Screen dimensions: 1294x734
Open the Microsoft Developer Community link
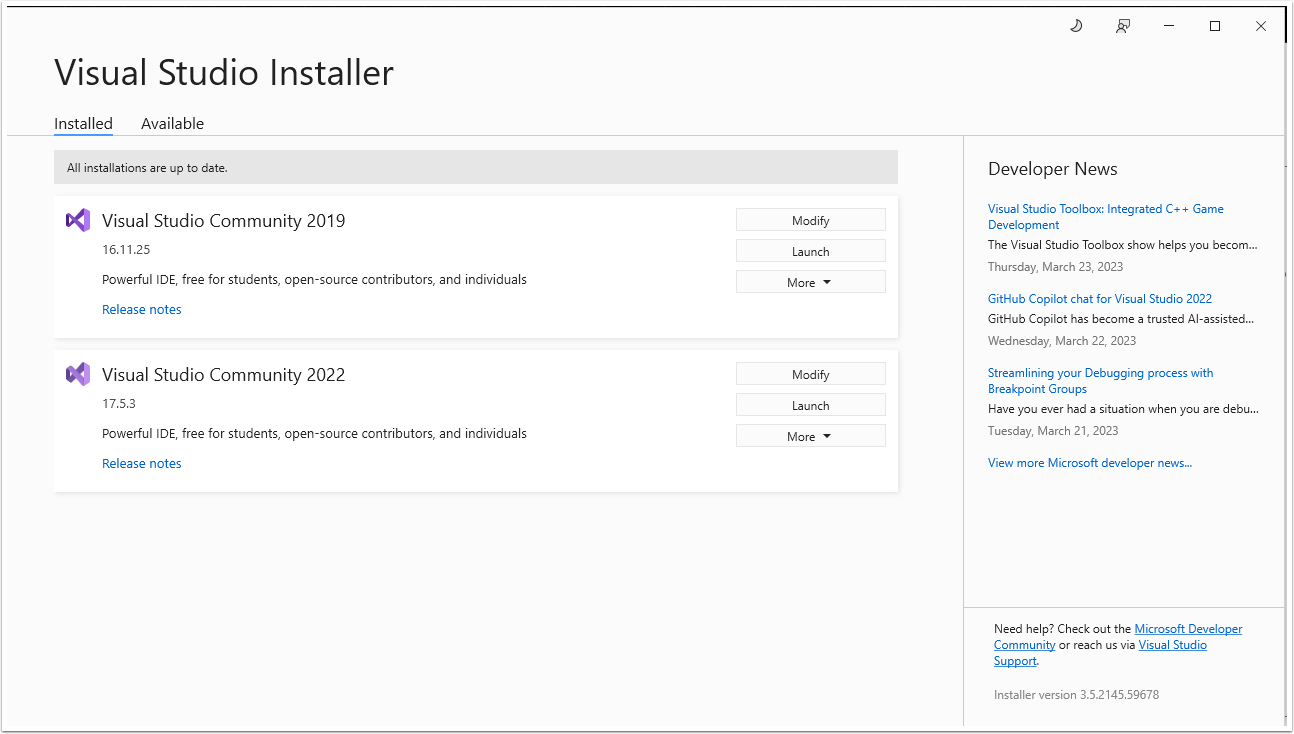(x=1118, y=637)
